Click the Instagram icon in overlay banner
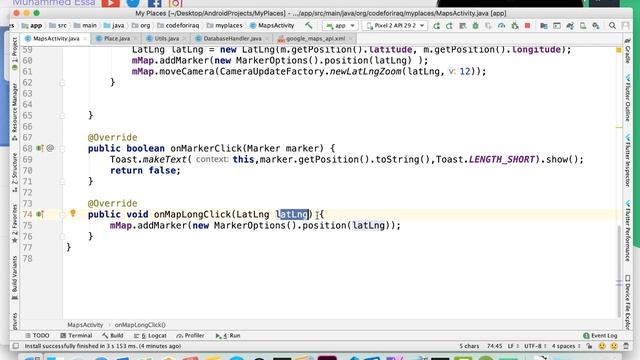Image resolution: width=640 pixels, height=360 pixels. pyautogui.click(x=176, y=3)
